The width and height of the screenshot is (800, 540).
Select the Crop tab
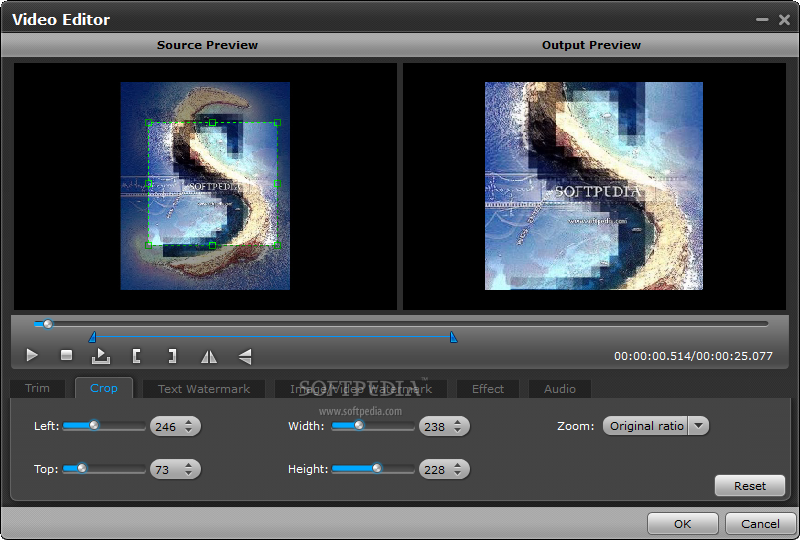[104, 388]
